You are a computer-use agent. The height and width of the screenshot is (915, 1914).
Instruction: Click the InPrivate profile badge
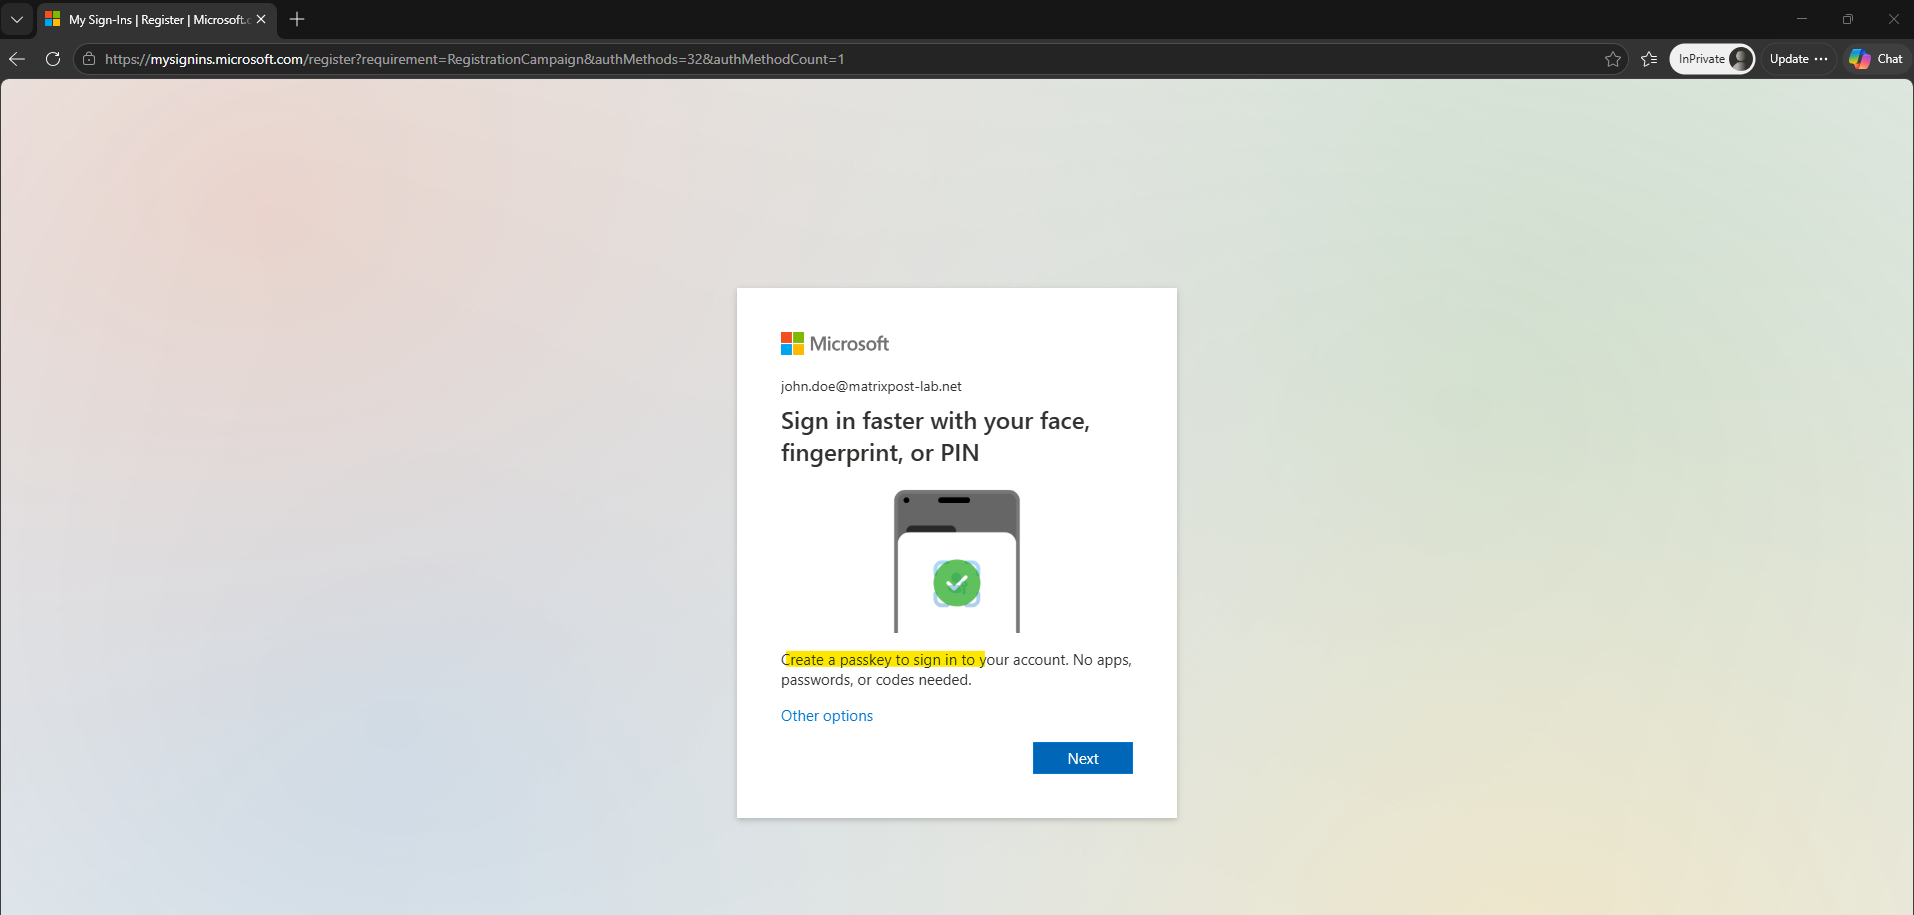1712,59
